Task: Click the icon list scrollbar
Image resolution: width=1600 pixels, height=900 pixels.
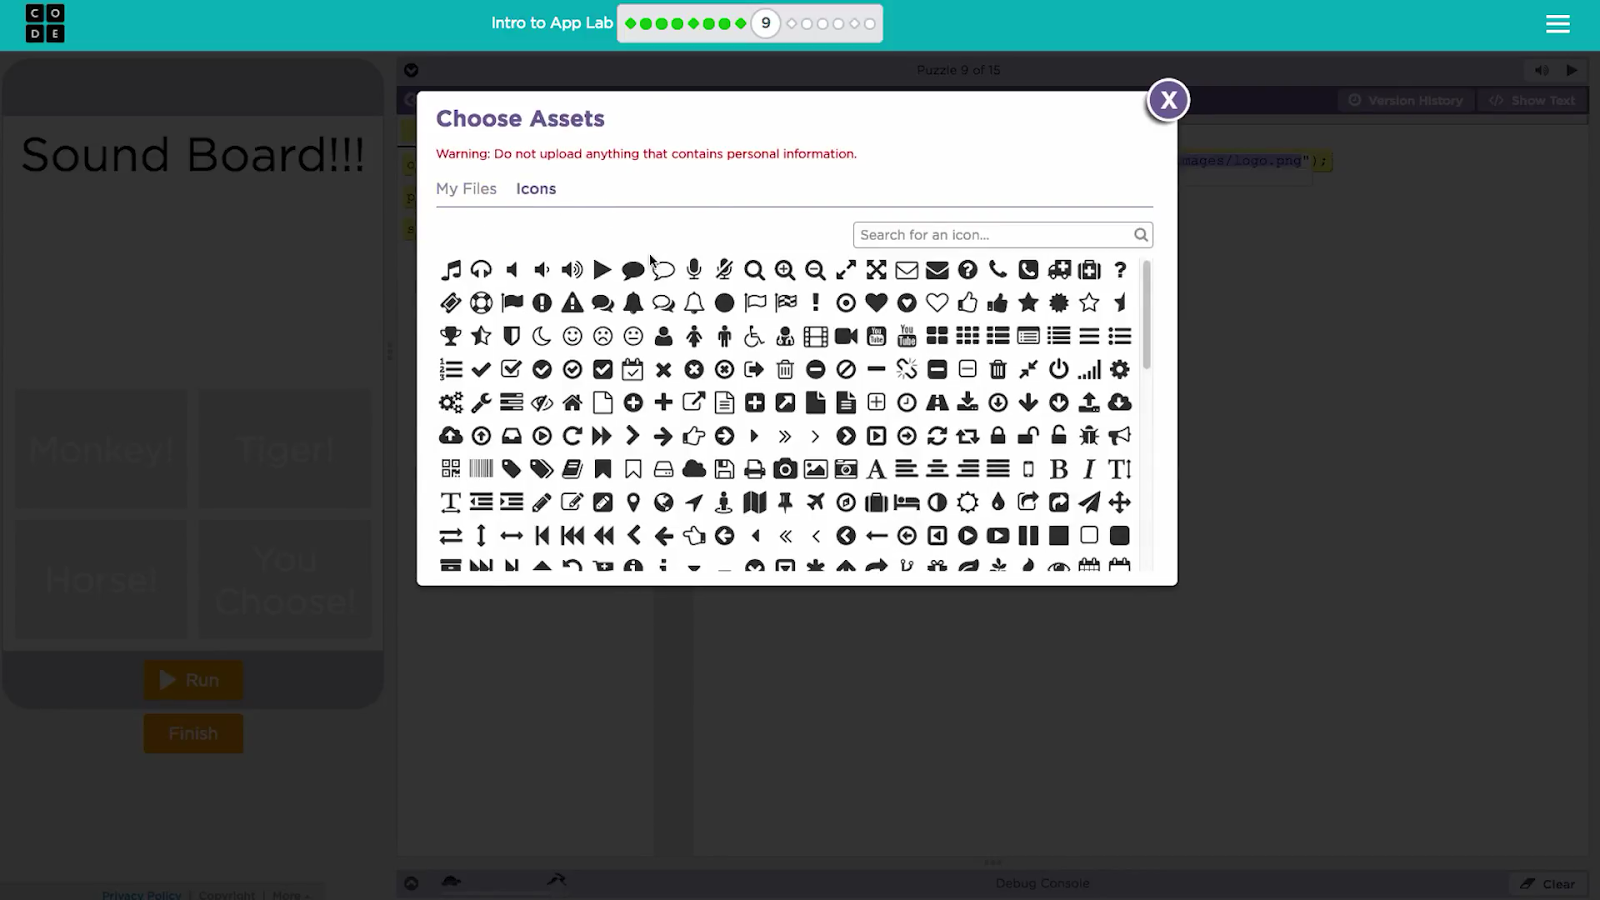Action: pos(1146,315)
